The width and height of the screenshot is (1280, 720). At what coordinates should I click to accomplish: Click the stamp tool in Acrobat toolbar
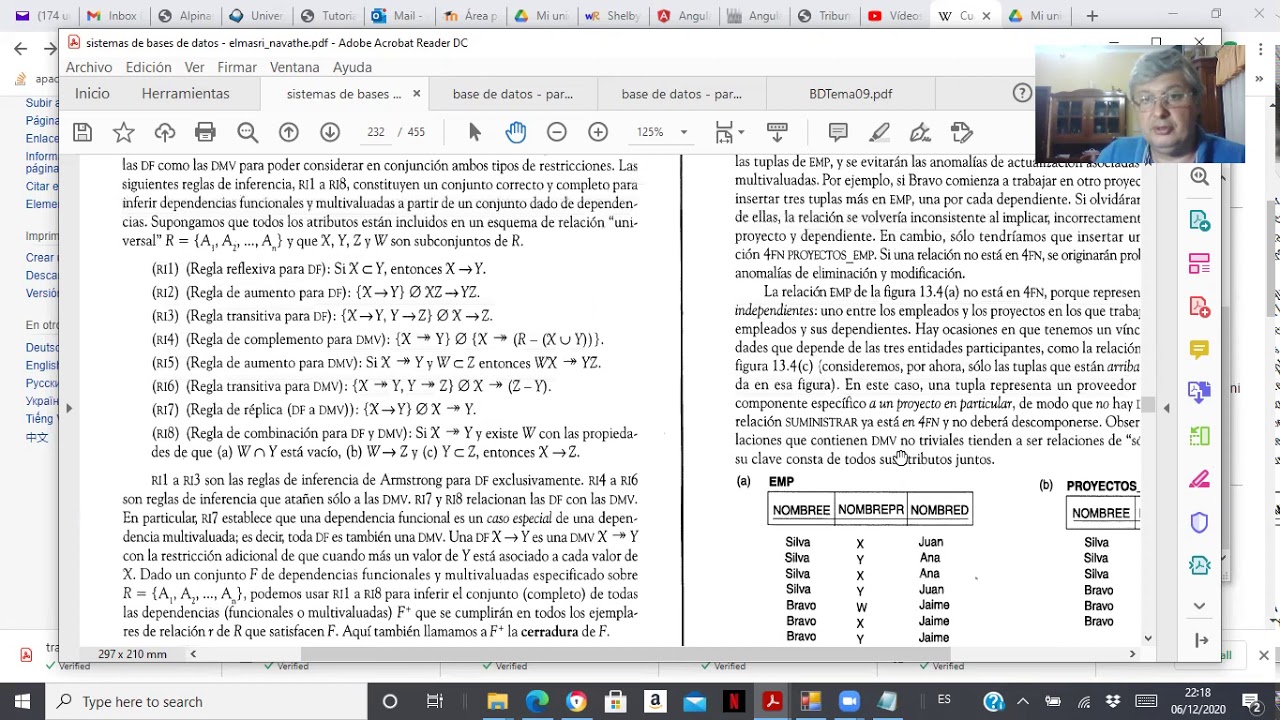961,132
